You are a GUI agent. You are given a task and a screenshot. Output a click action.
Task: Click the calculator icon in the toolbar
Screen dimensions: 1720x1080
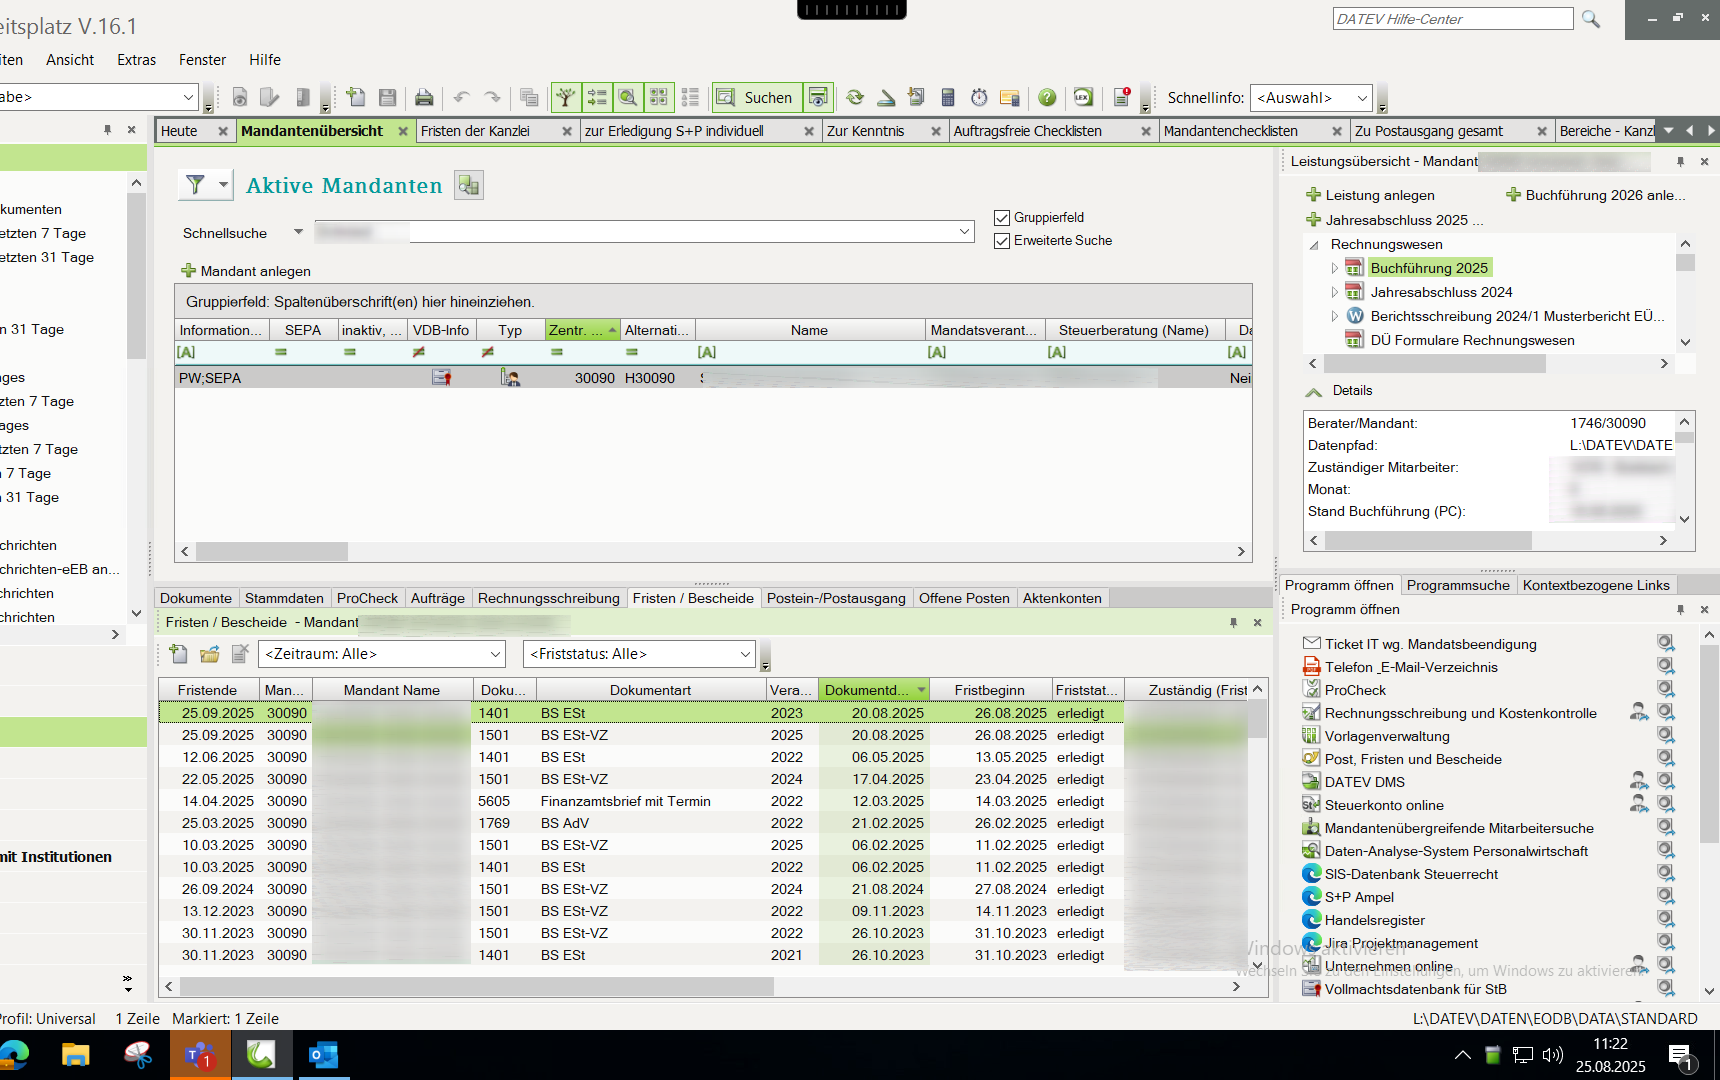948,97
